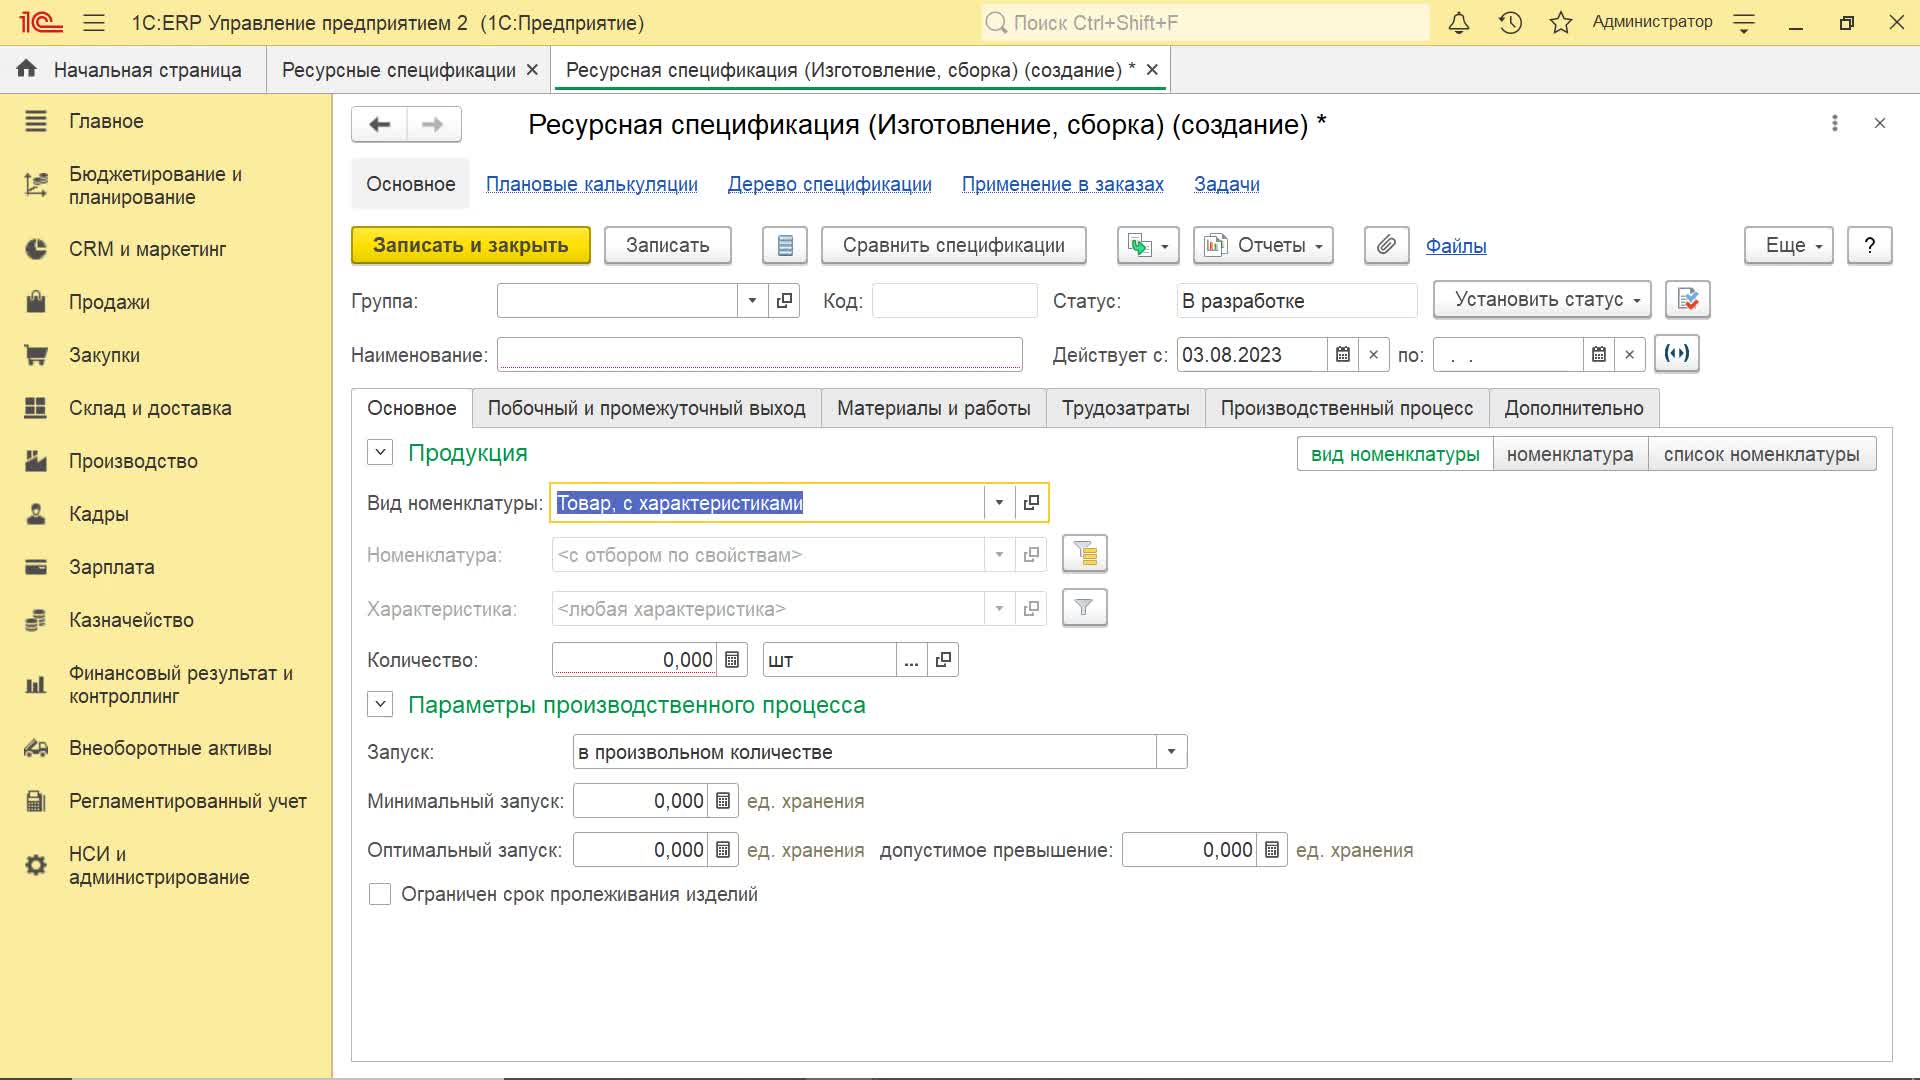The image size is (1920, 1080).
Task: Expand the Вид номенклатуры dropdown arrow
Action: pos(999,503)
